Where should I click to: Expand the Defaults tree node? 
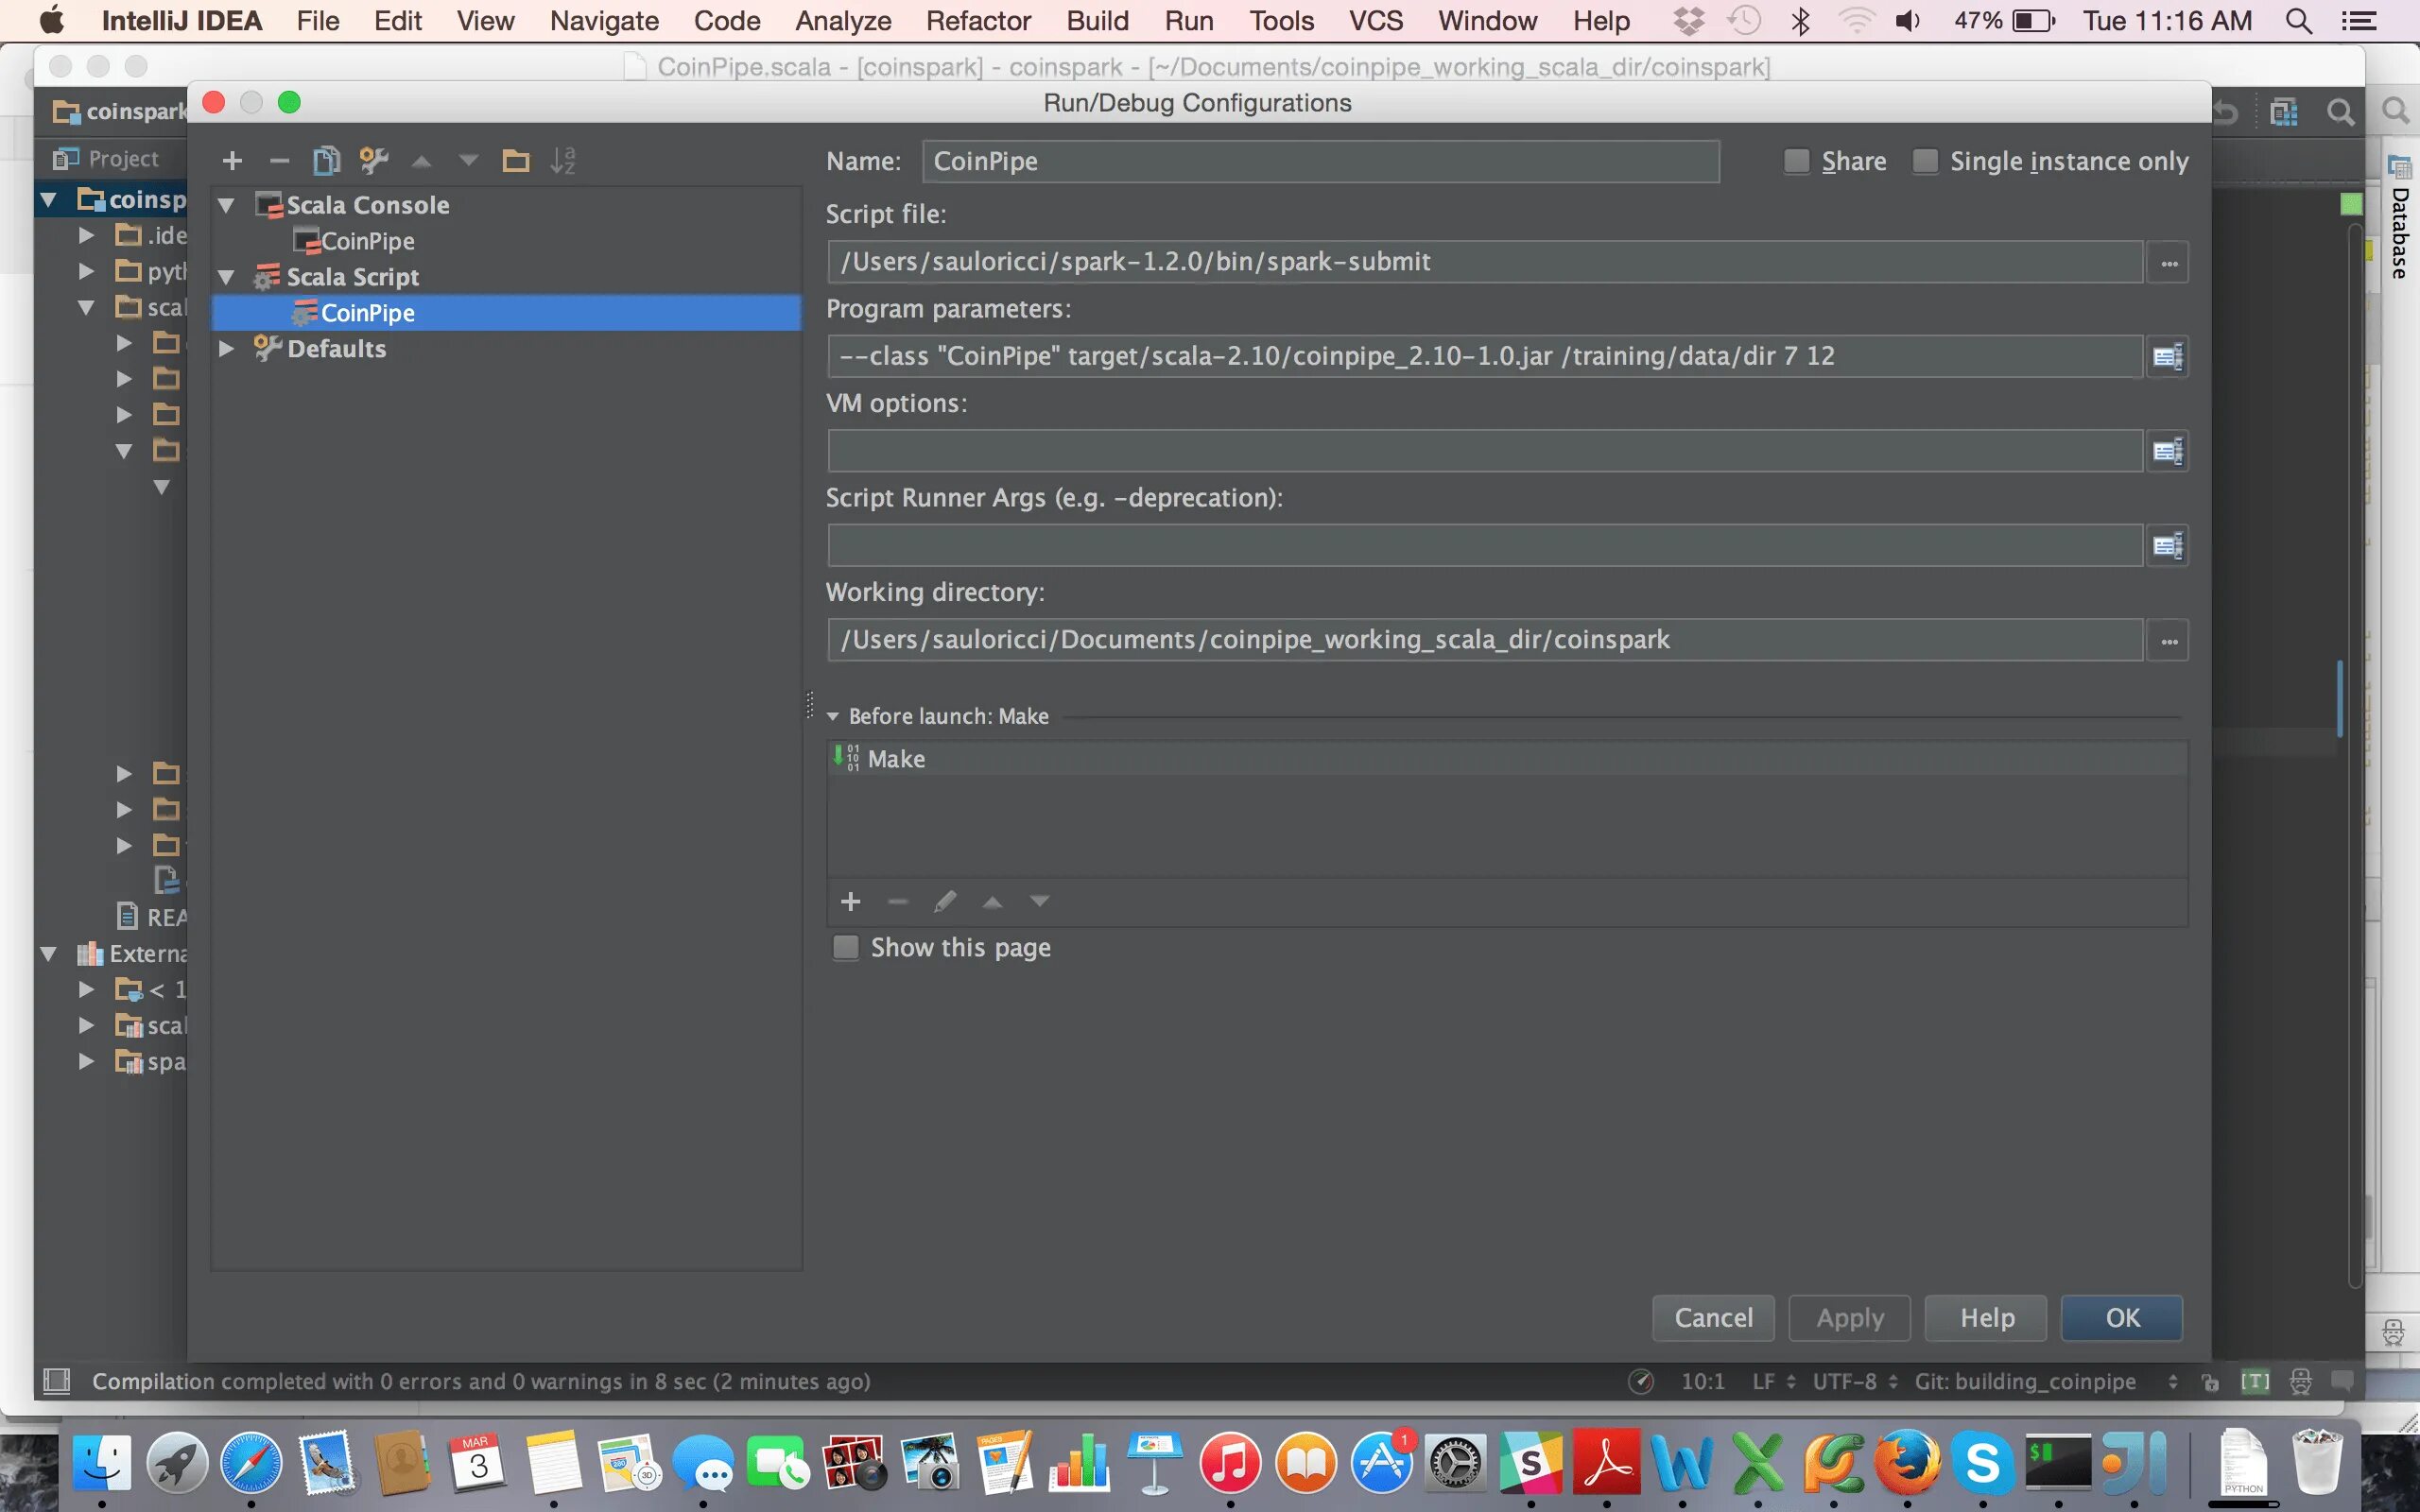(227, 349)
